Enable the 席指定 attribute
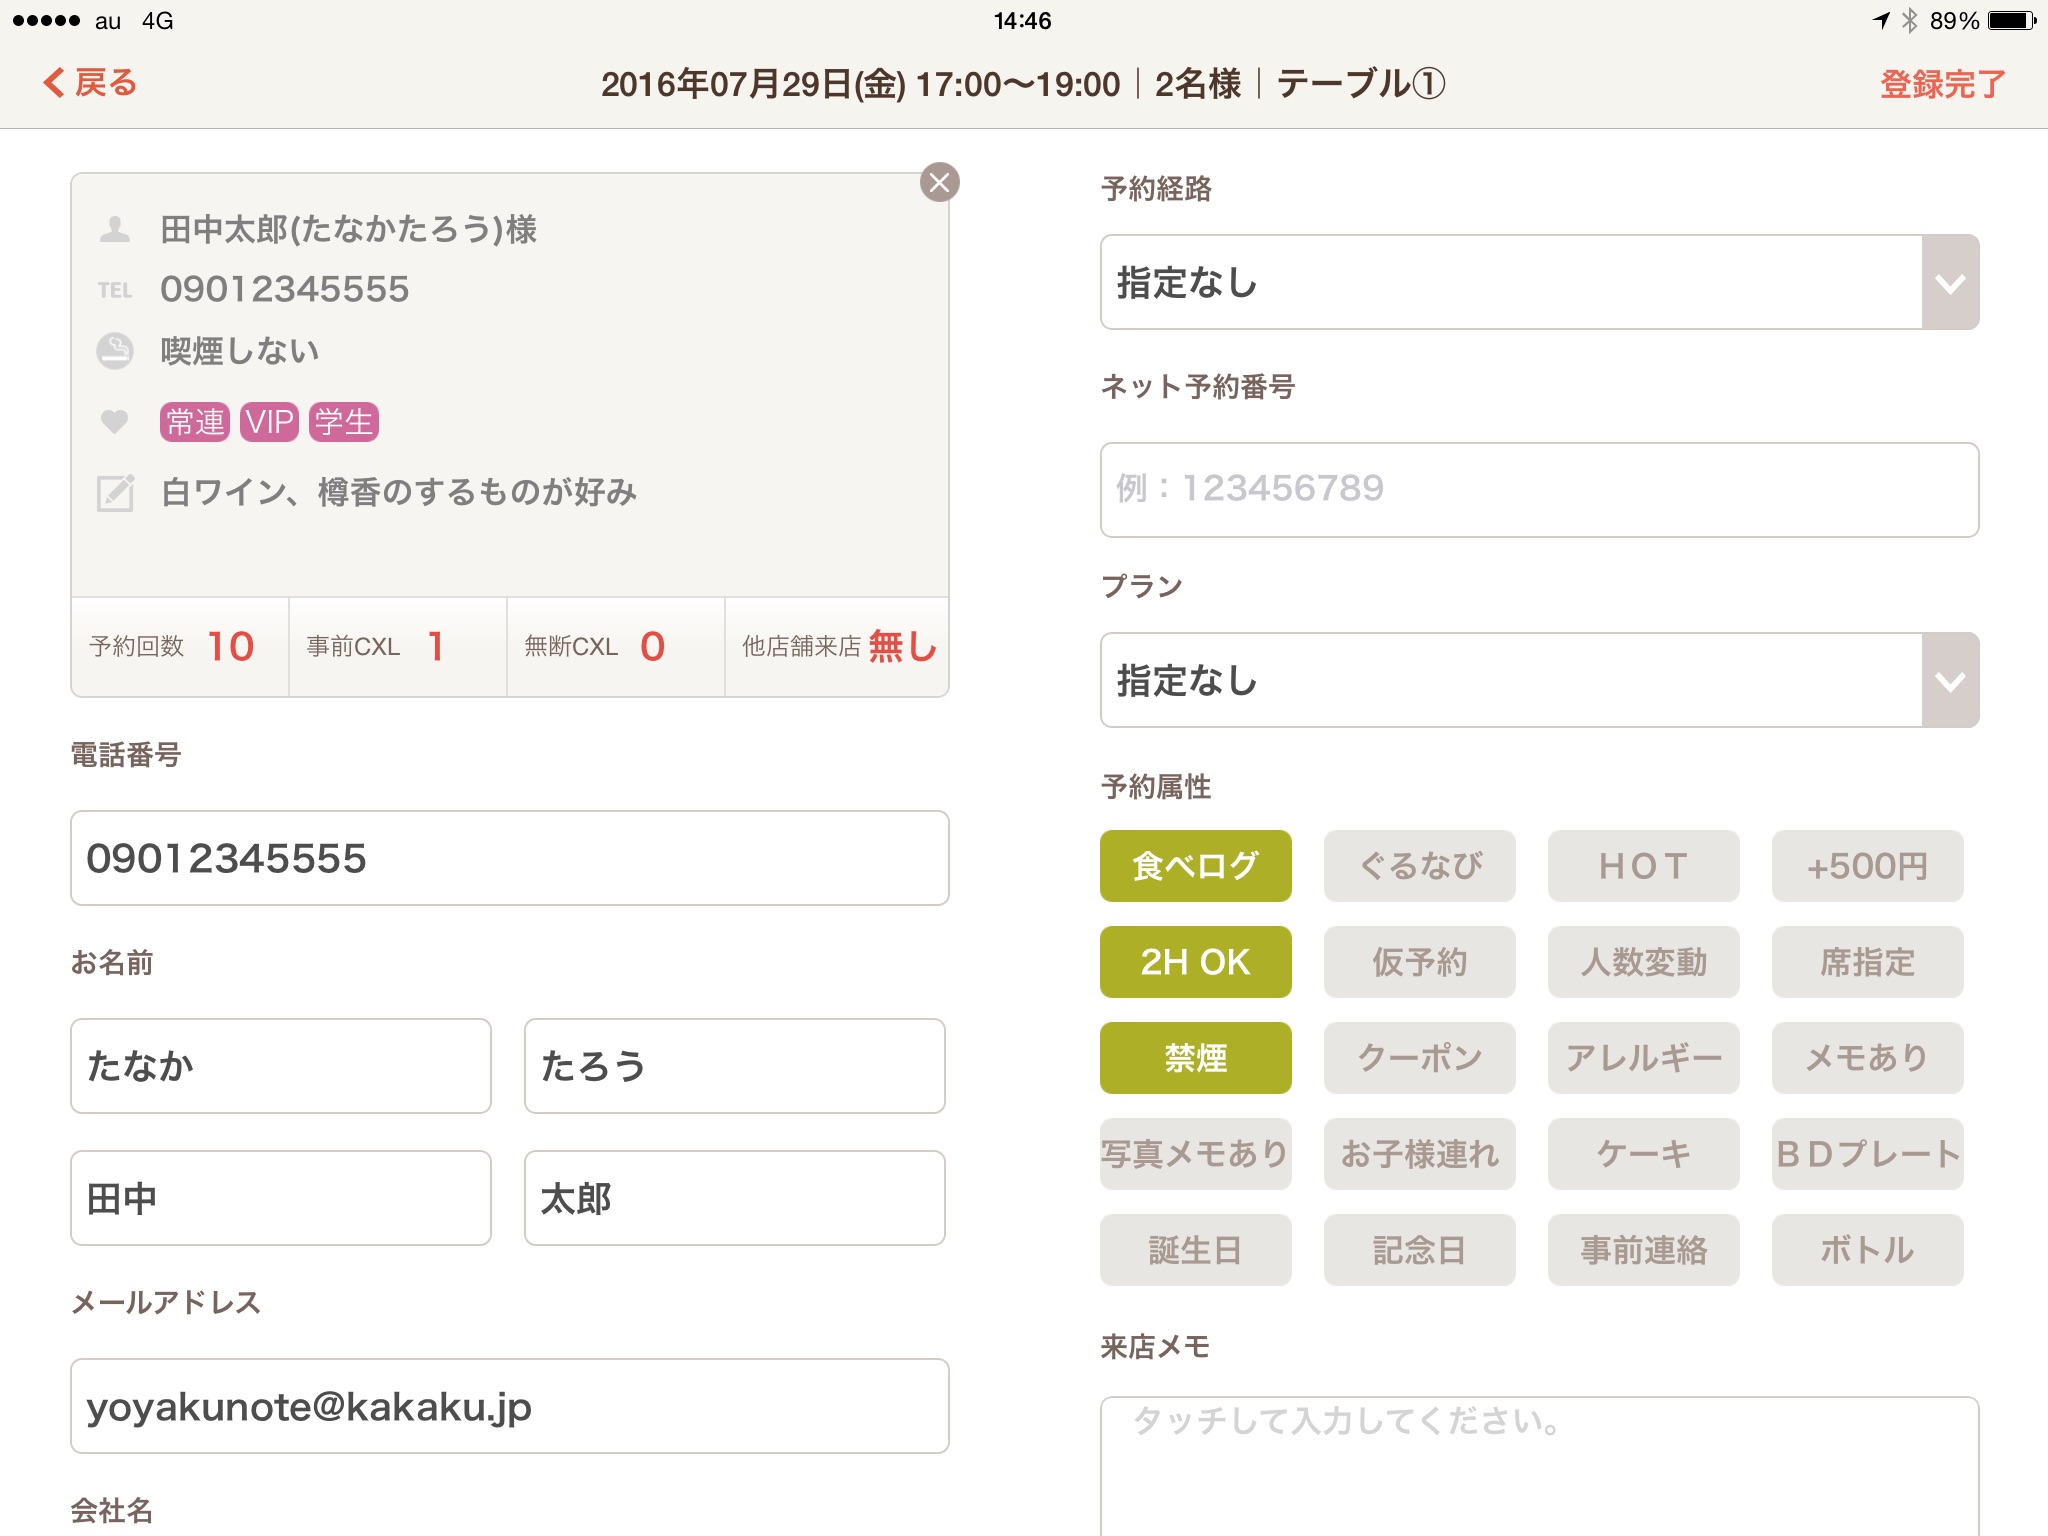 (1868, 962)
